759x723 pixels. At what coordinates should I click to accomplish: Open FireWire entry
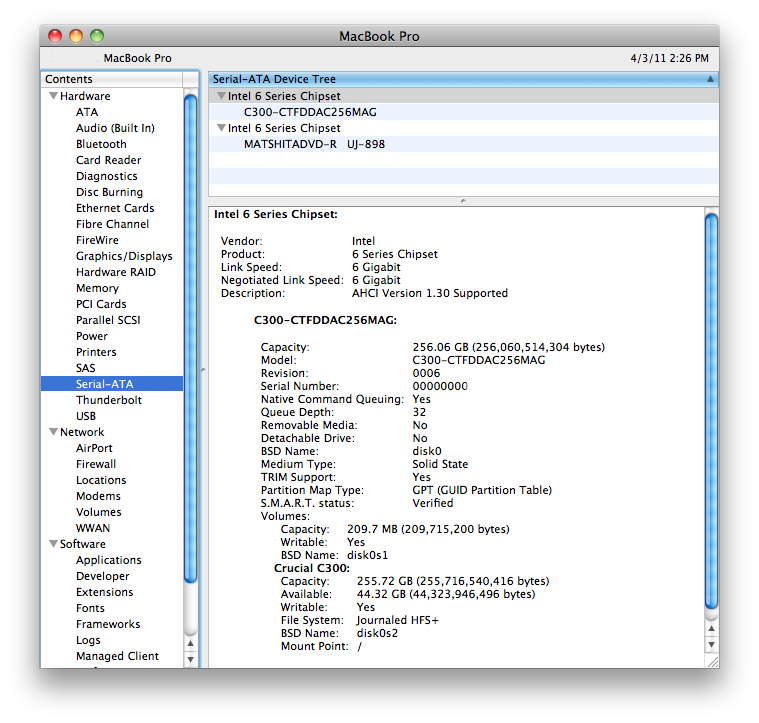[97, 240]
